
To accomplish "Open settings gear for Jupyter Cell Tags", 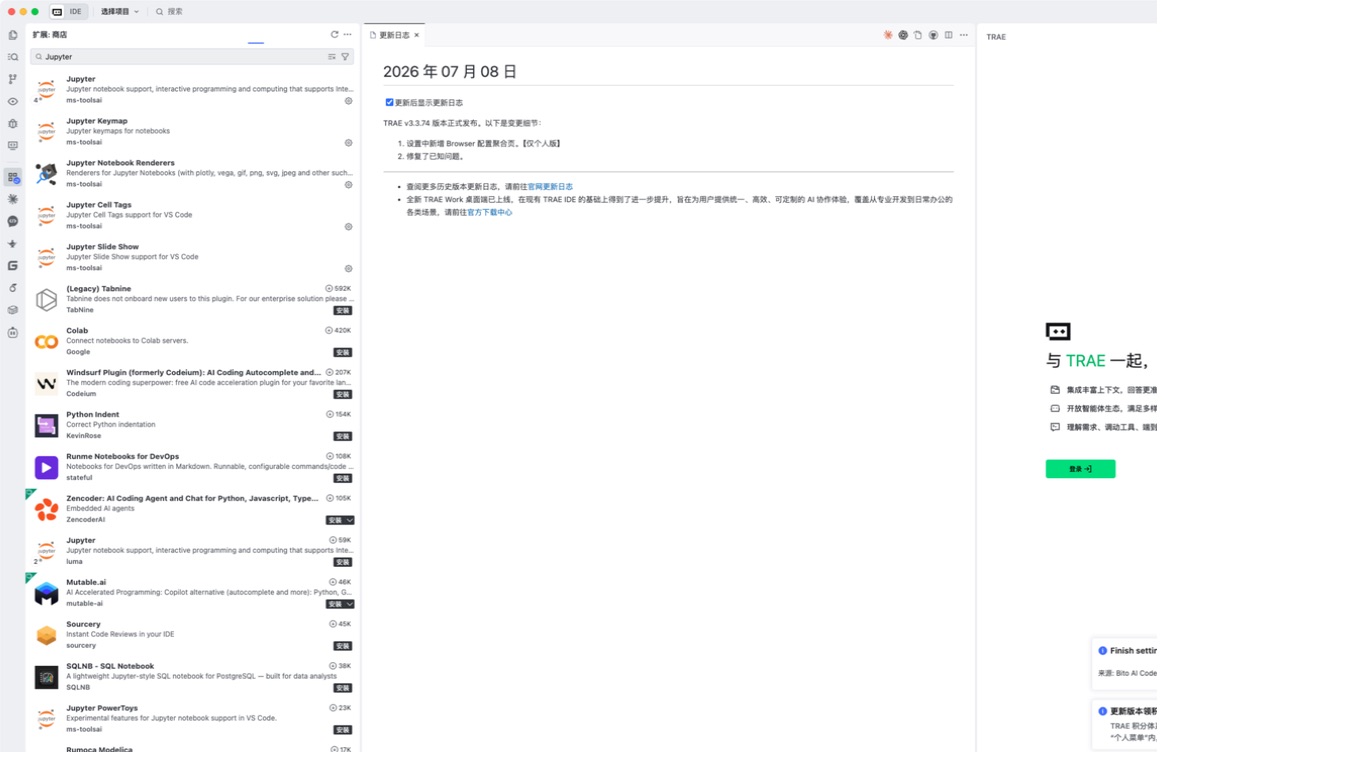I will pos(348,227).
